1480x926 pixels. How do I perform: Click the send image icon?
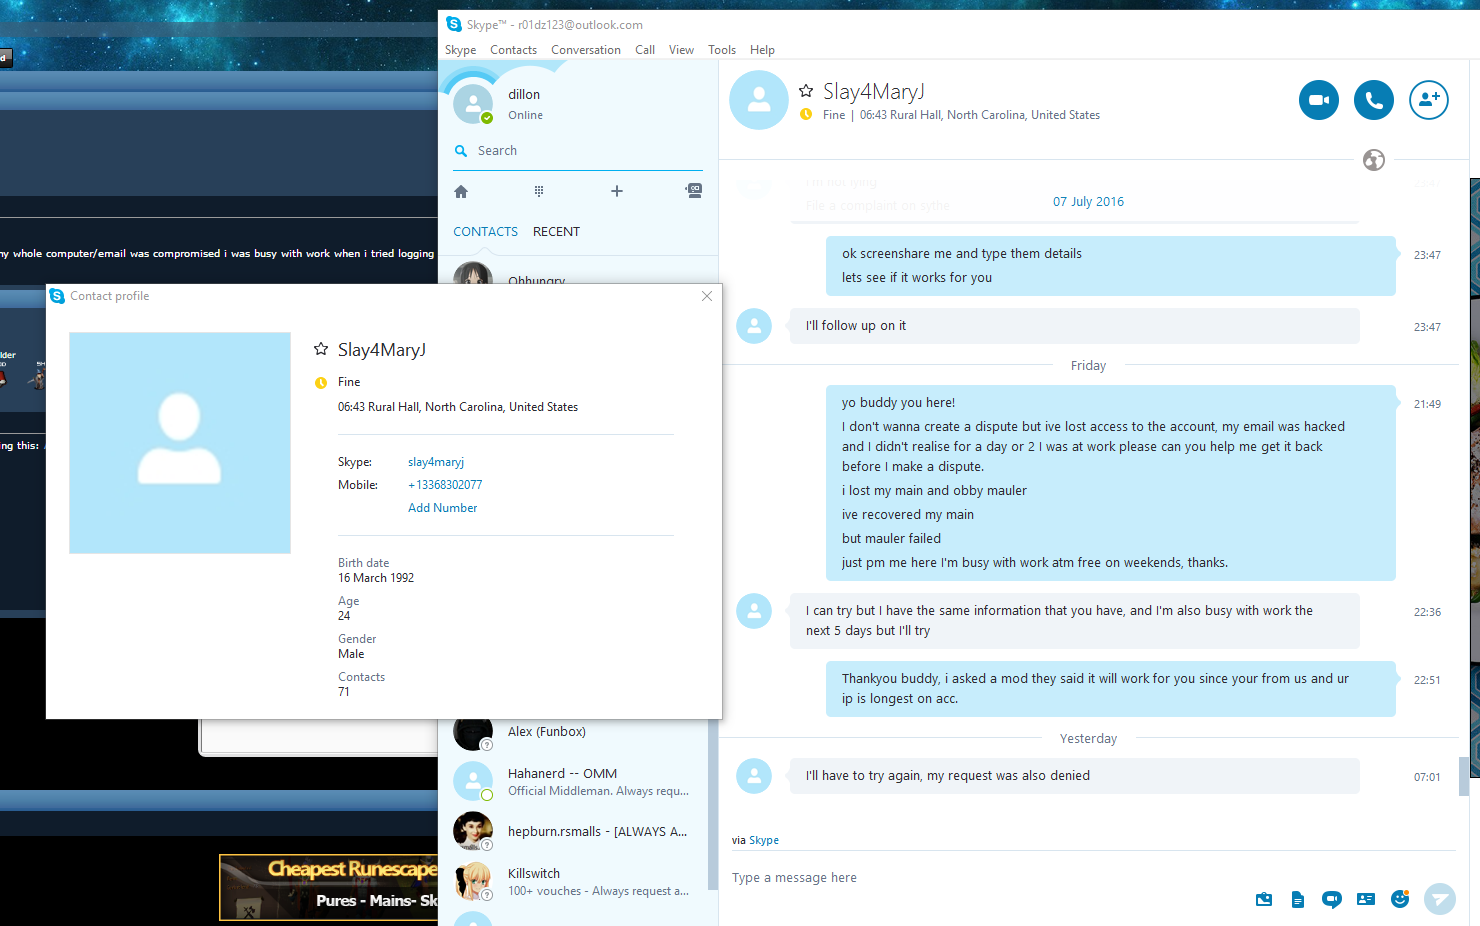click(x=1264, y=899)
